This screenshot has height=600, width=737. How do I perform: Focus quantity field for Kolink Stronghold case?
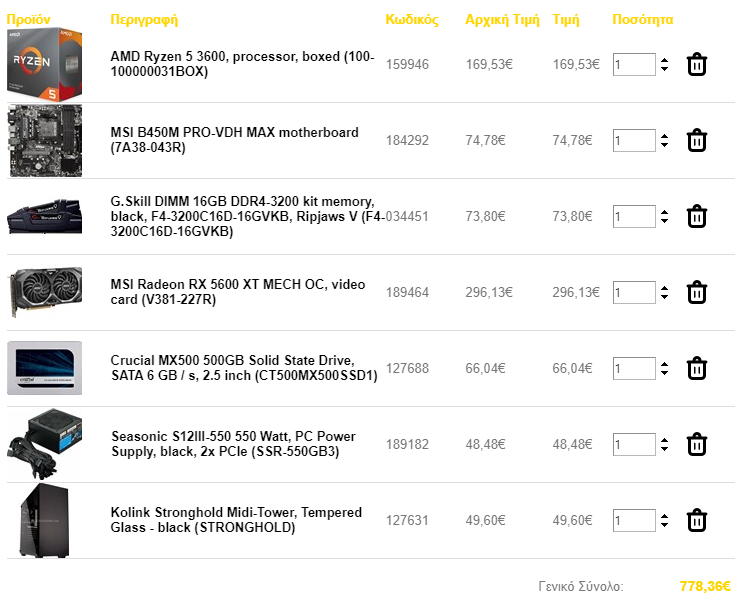(x=634, y=521)
